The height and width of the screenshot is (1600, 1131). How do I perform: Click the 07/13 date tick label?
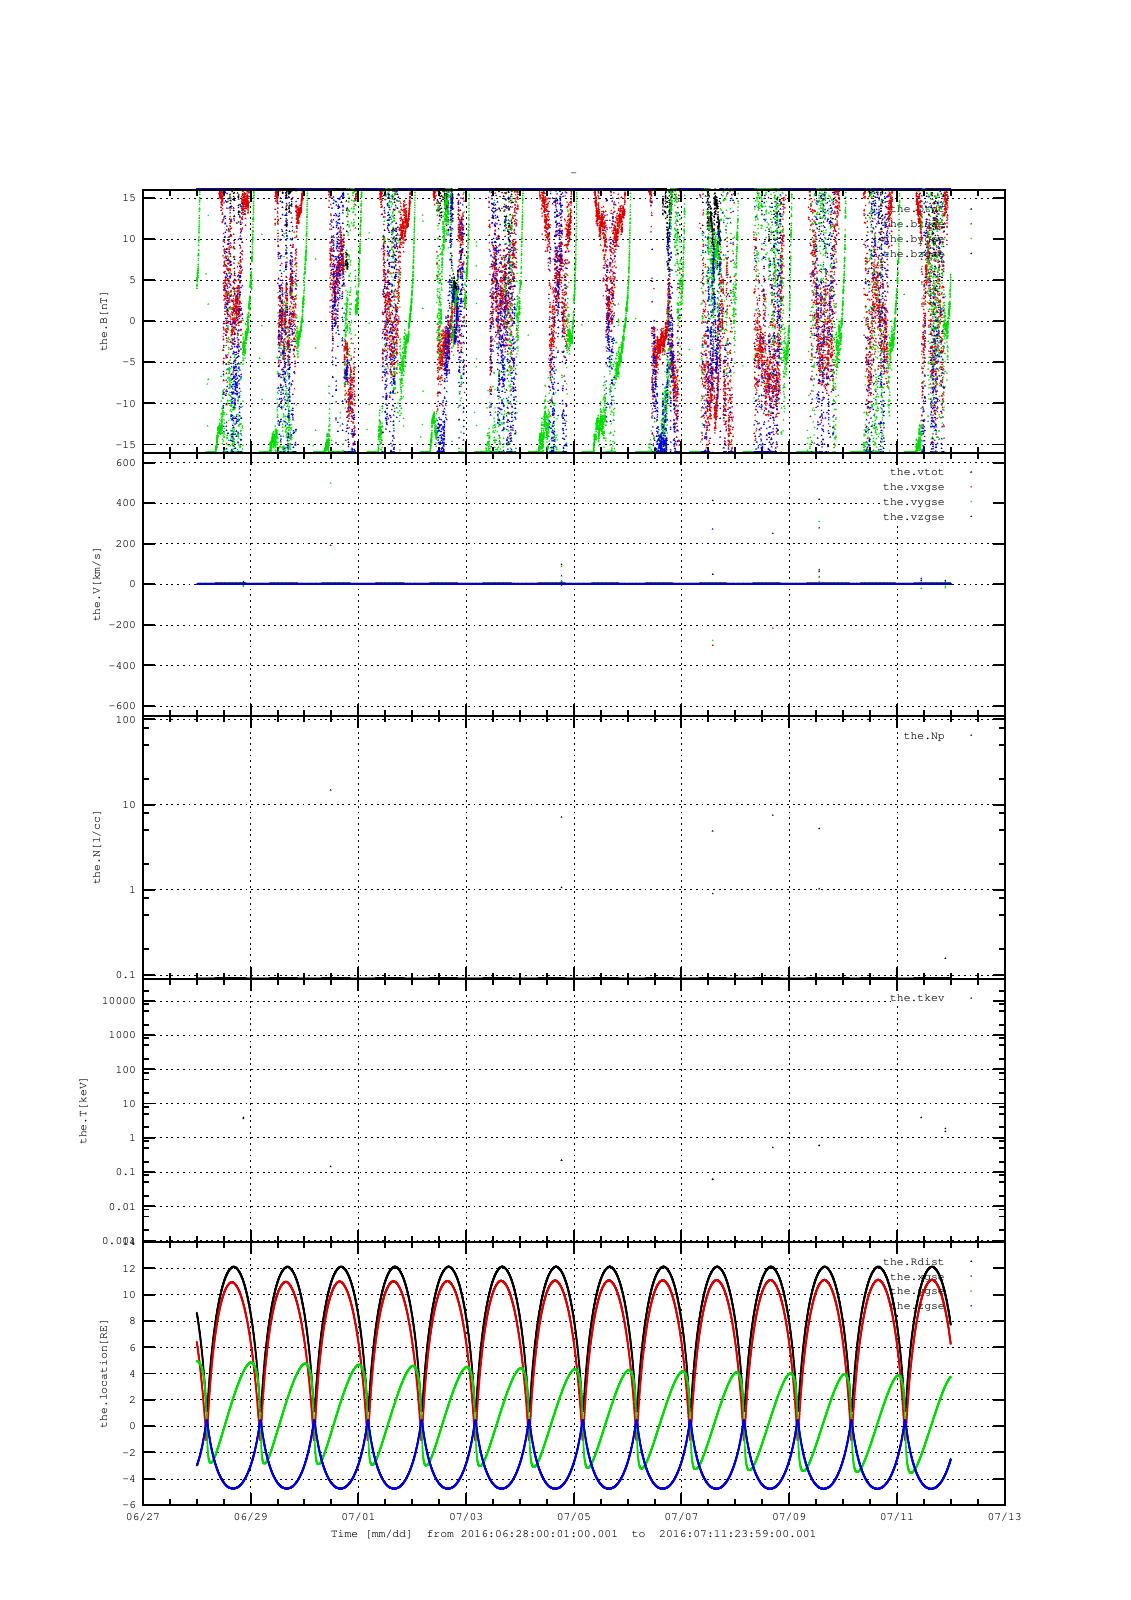(x=1005, y=1516)
